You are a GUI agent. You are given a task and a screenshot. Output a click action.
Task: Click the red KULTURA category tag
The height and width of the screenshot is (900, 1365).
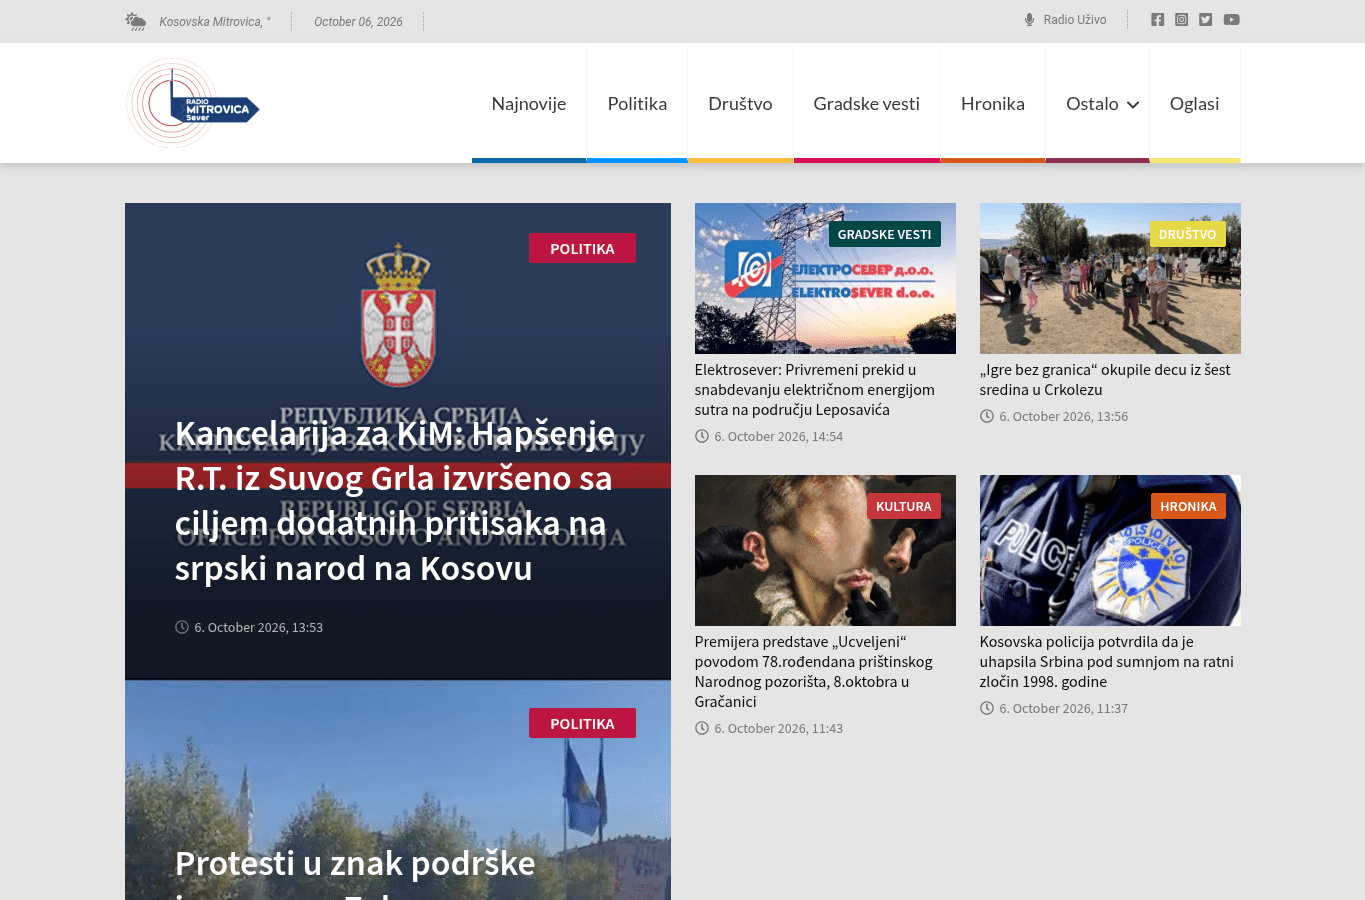pyautogui.click(x=904, y=507)
